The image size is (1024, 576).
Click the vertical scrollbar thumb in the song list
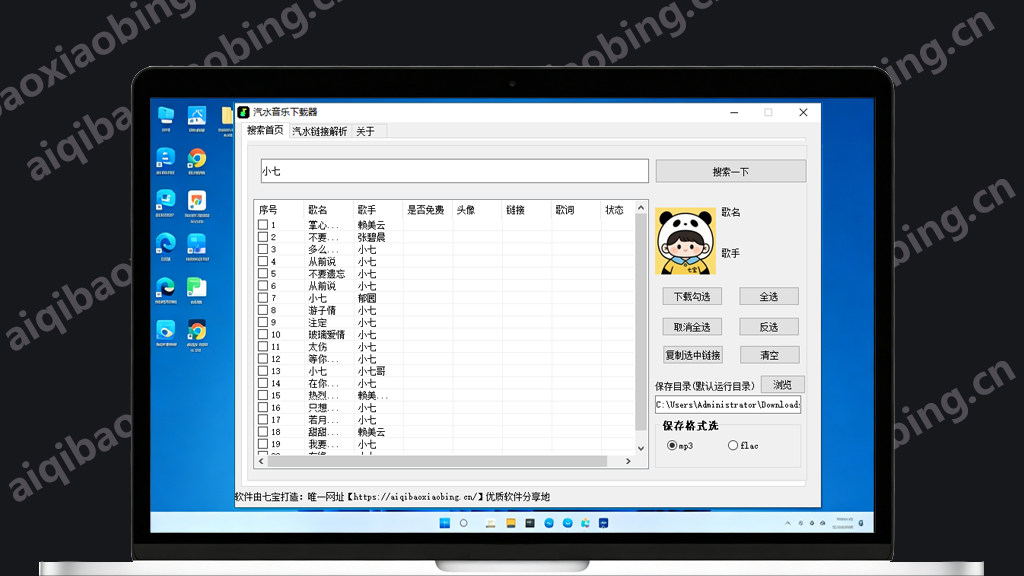click(641, 322)
